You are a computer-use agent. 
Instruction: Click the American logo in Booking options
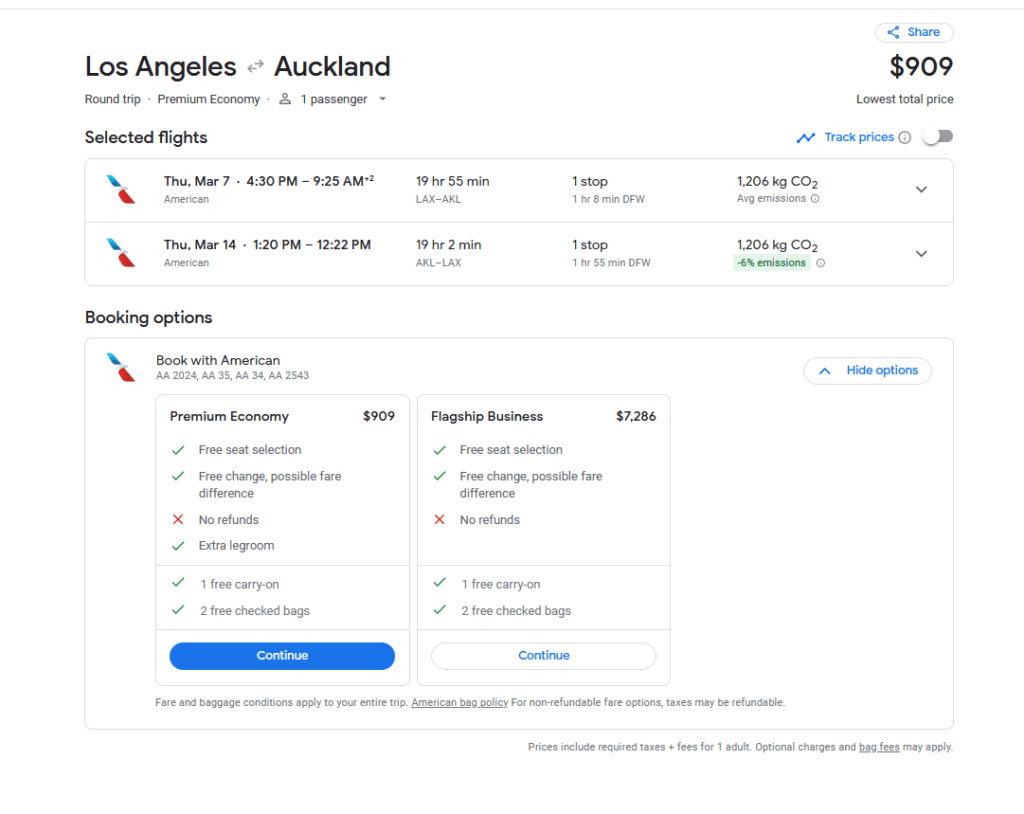click(121, 367)
